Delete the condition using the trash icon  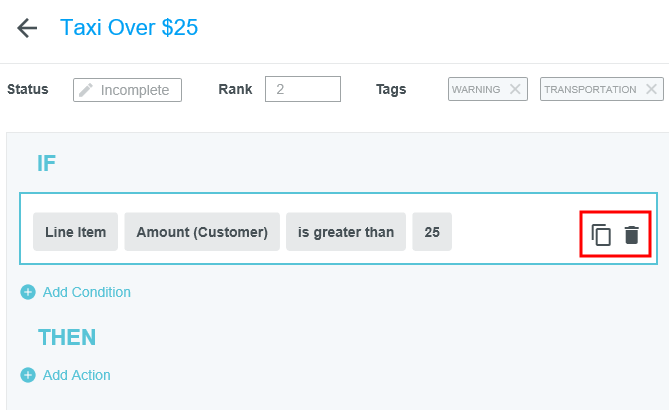[x=631, y=235]
